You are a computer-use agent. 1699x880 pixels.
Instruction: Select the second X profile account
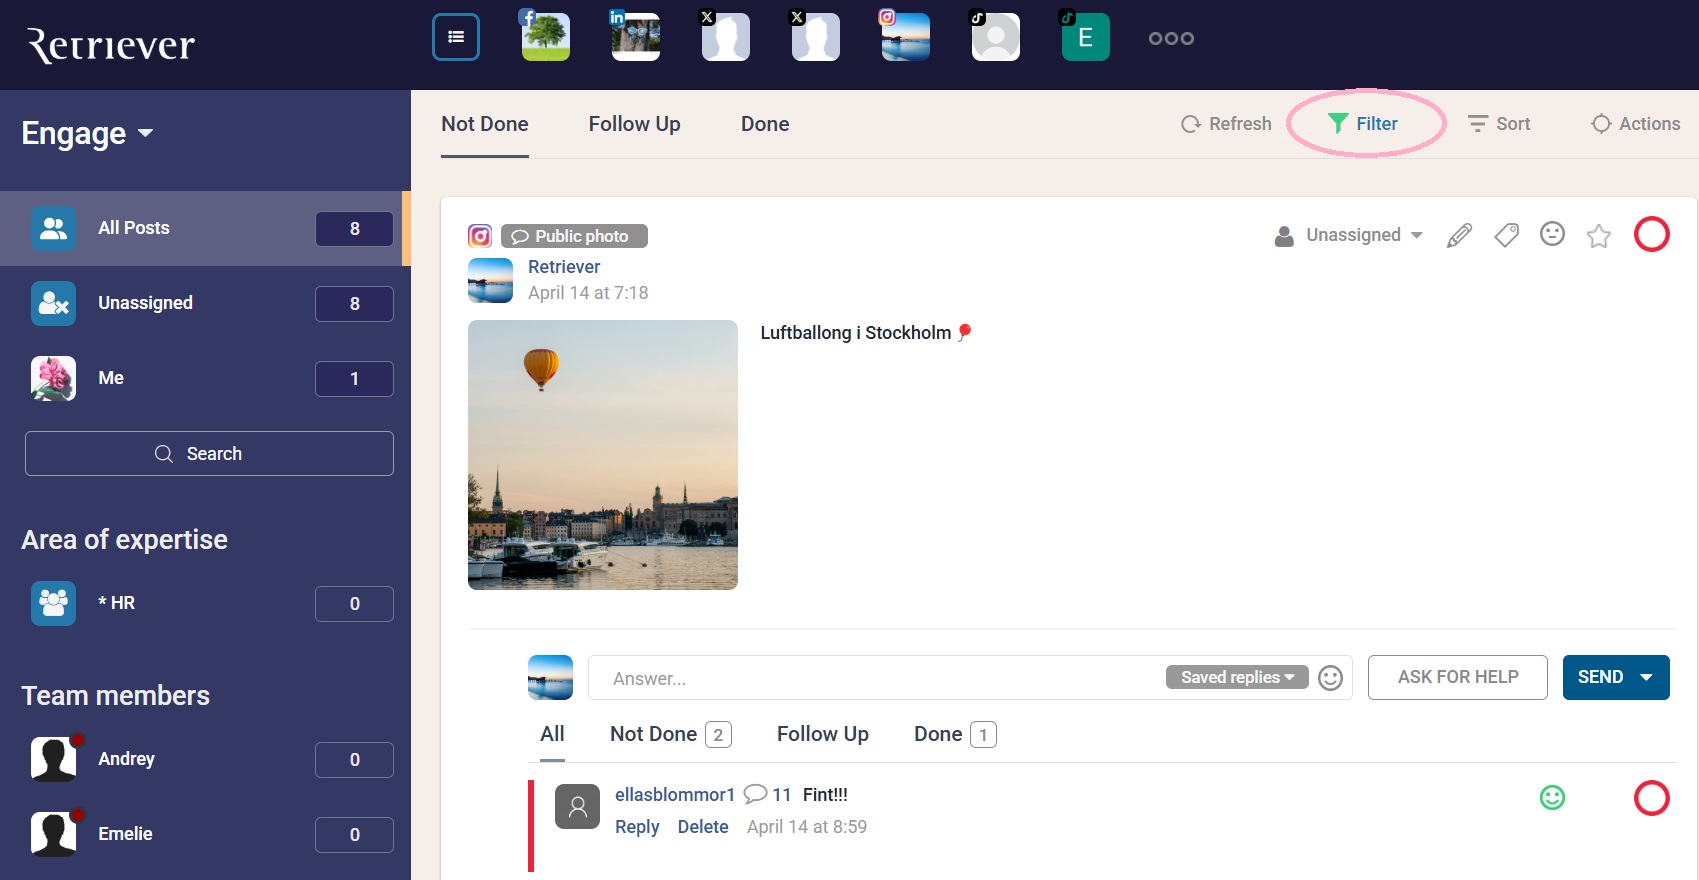click(816, 37)
